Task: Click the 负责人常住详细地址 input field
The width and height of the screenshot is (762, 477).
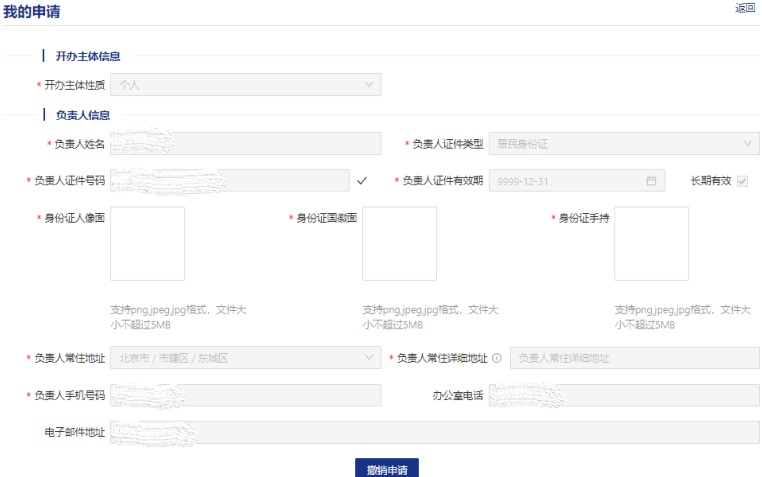Action: [634, 358]
